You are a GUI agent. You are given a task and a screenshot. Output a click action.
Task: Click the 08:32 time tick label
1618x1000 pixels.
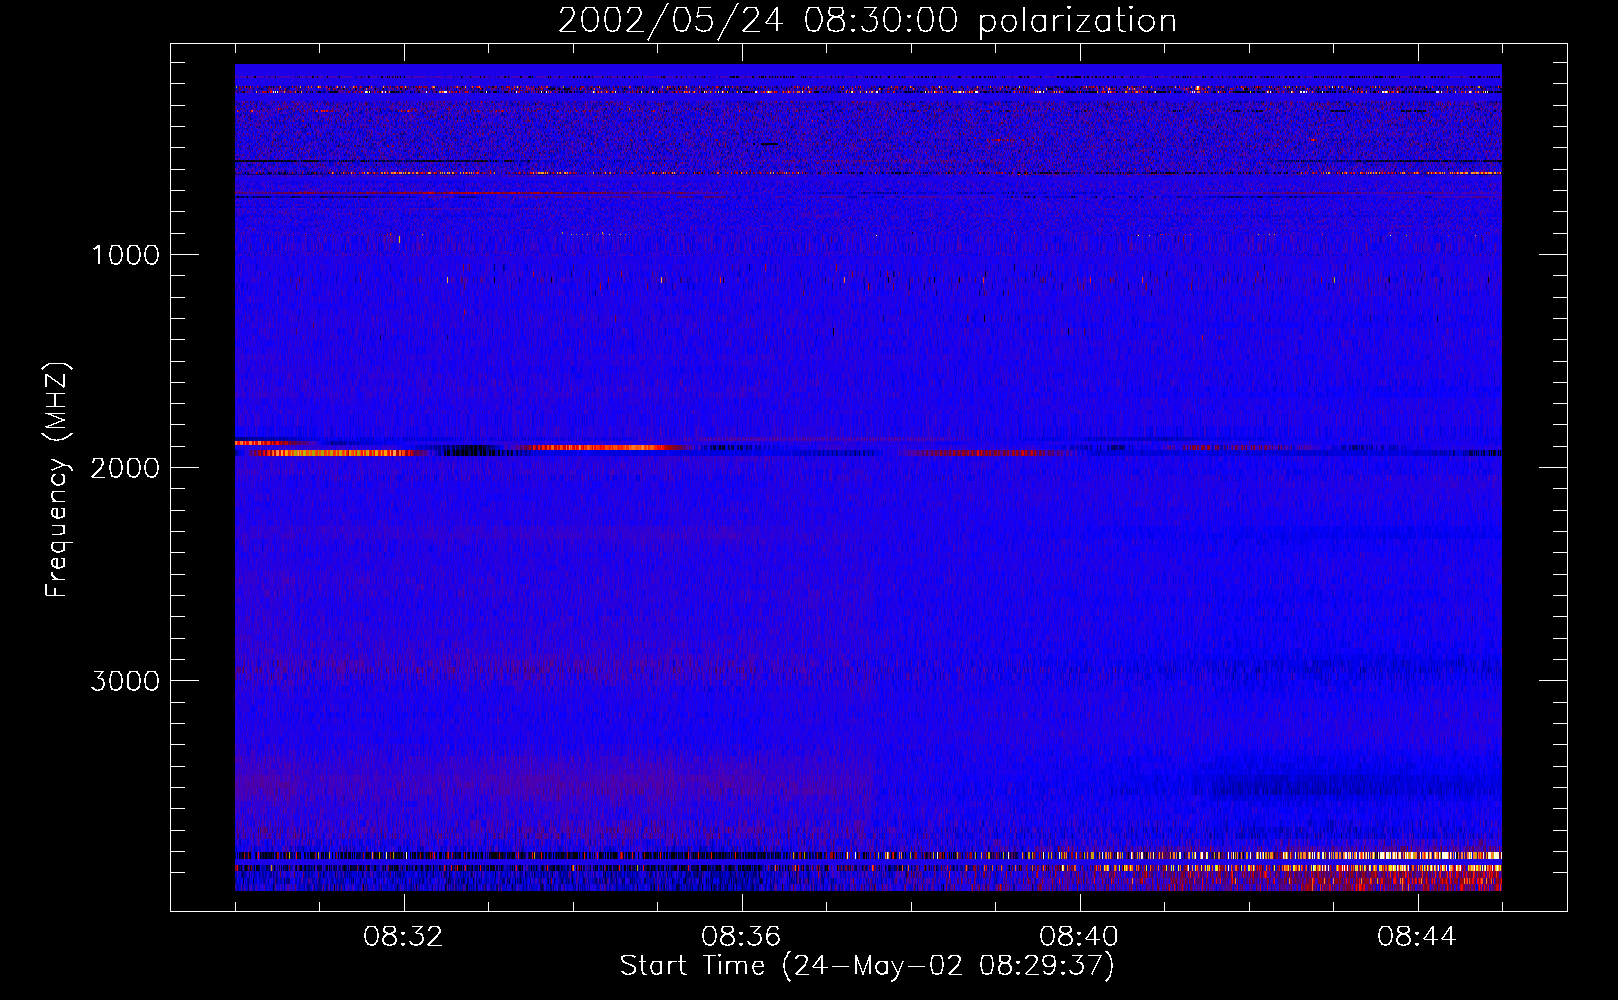point(403,937)
